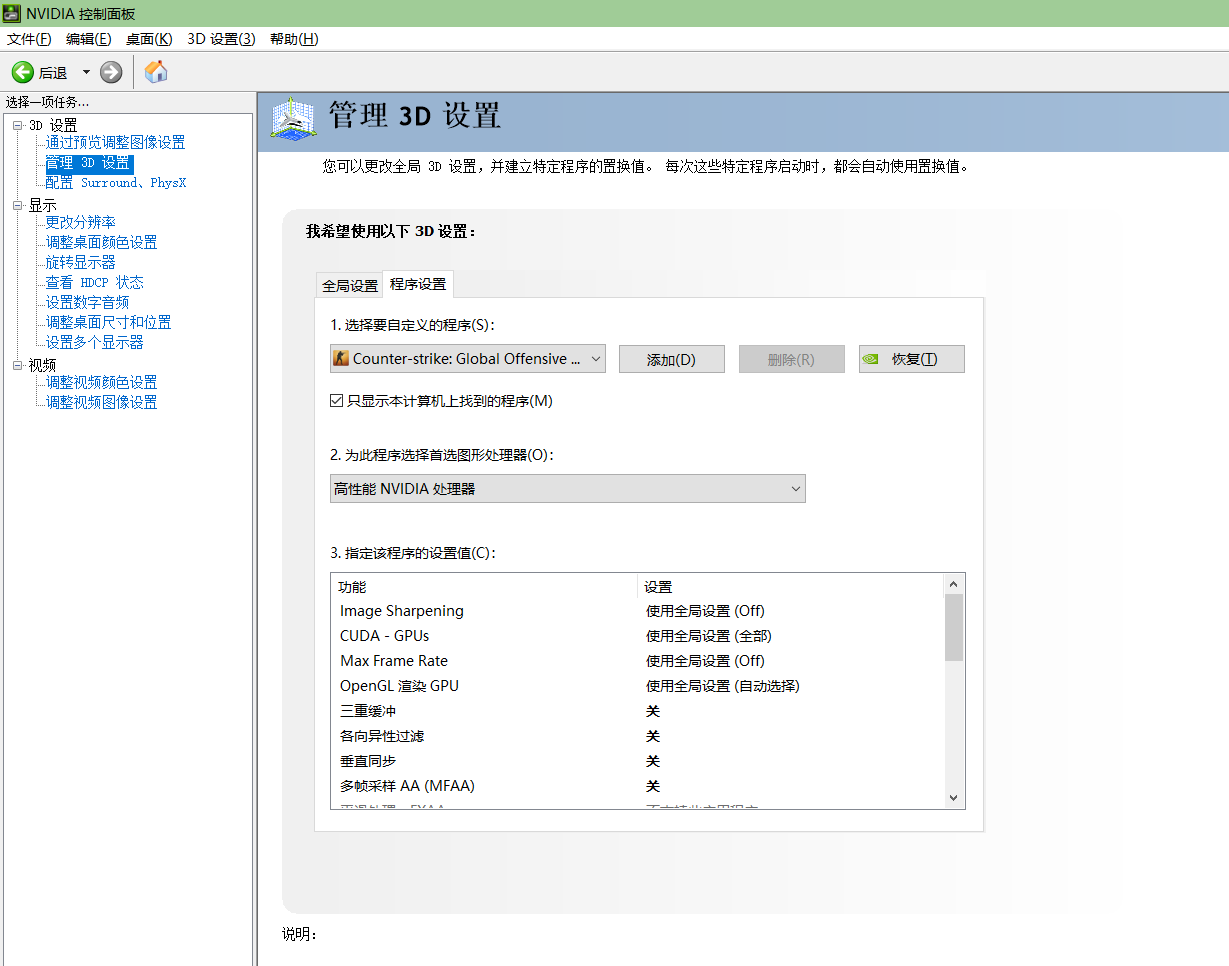Click the 管理 3D 设置 header cube icon
This screenshot has width=1229, height=966.
pyautogui.click(x=293, y=118)
